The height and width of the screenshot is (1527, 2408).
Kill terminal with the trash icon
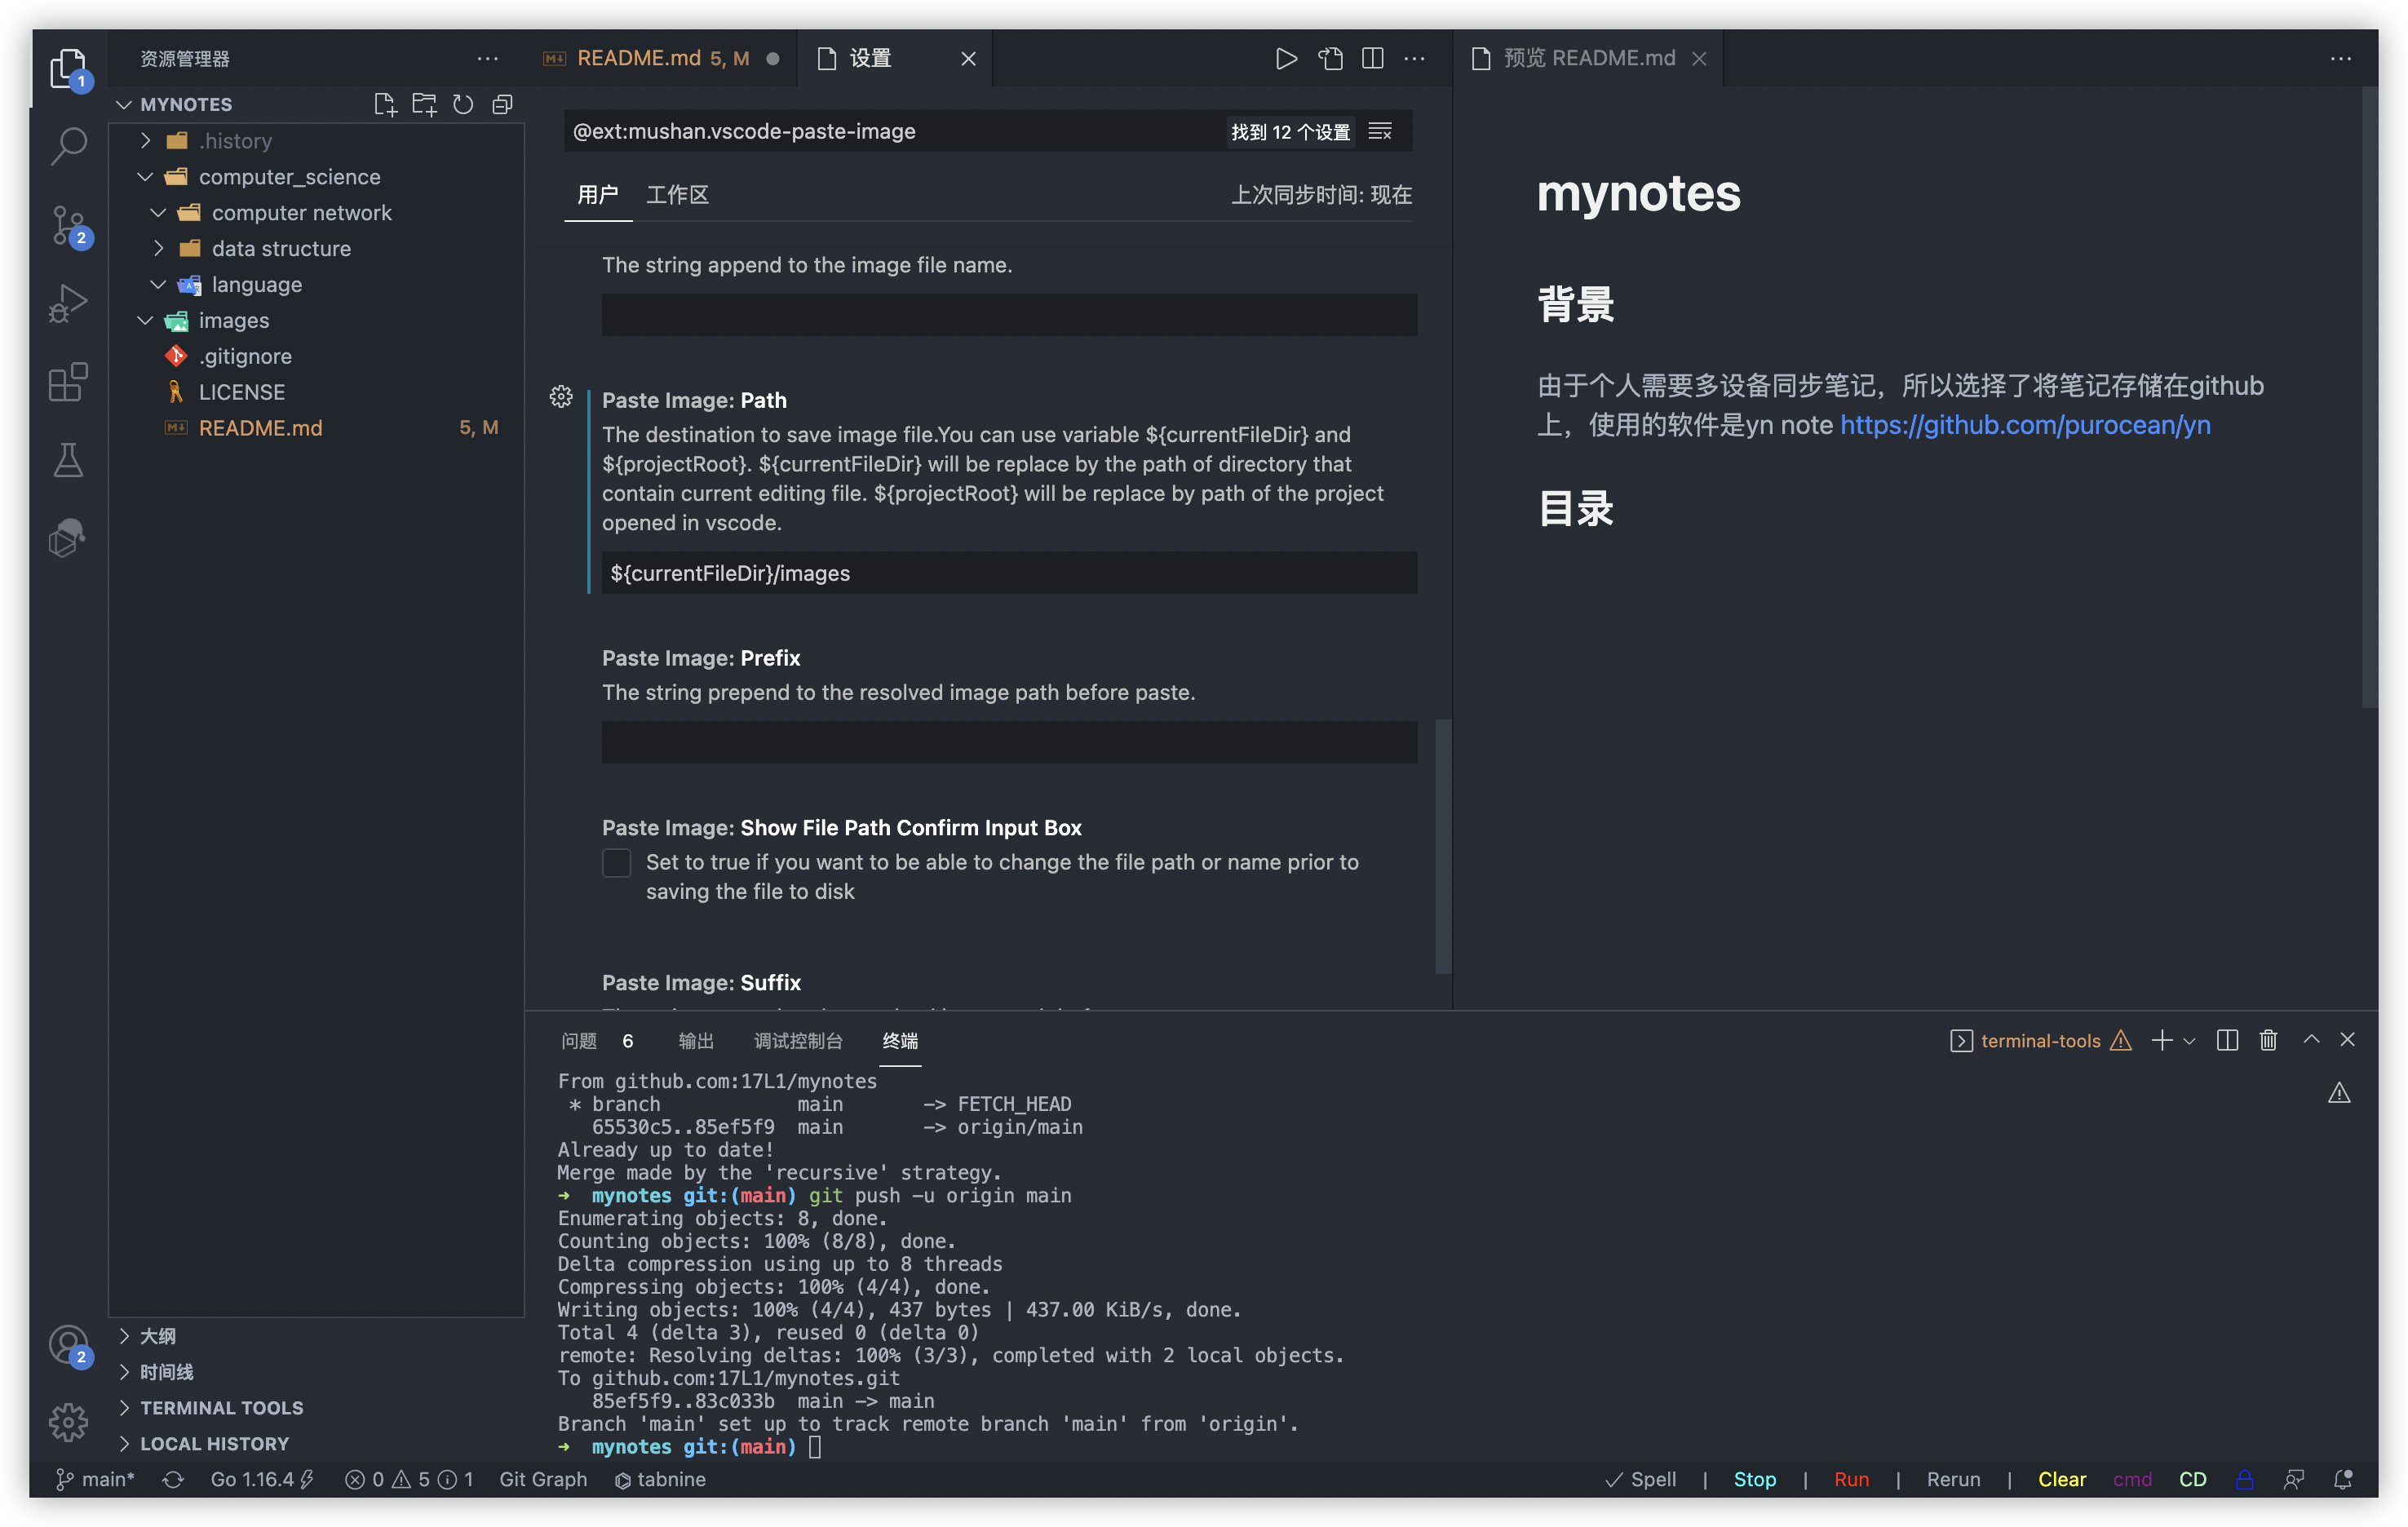tap(2268, 1040)
